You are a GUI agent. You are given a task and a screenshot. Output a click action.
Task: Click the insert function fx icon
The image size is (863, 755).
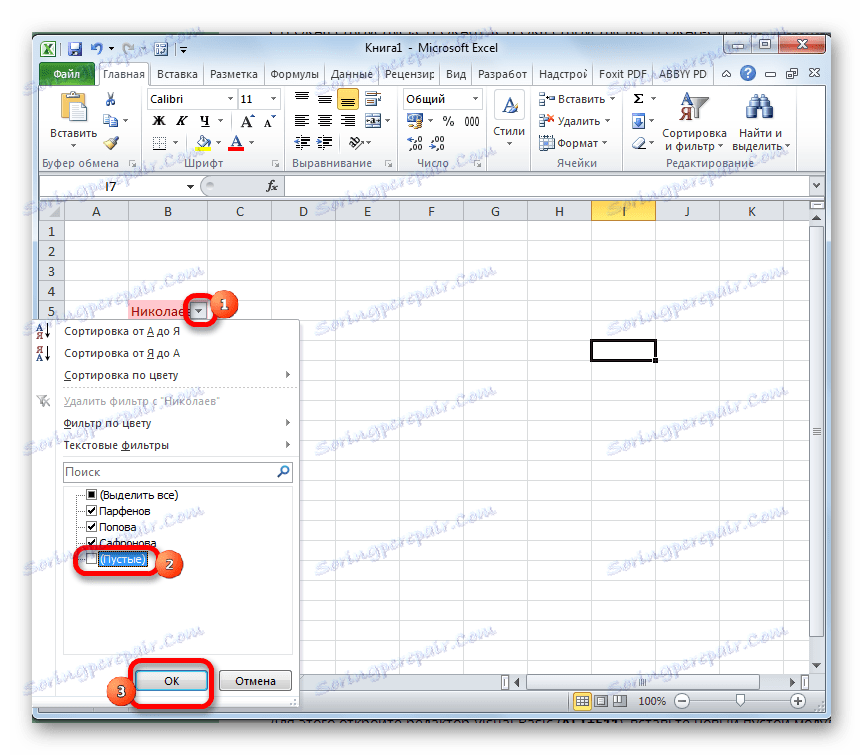(272, 186)
